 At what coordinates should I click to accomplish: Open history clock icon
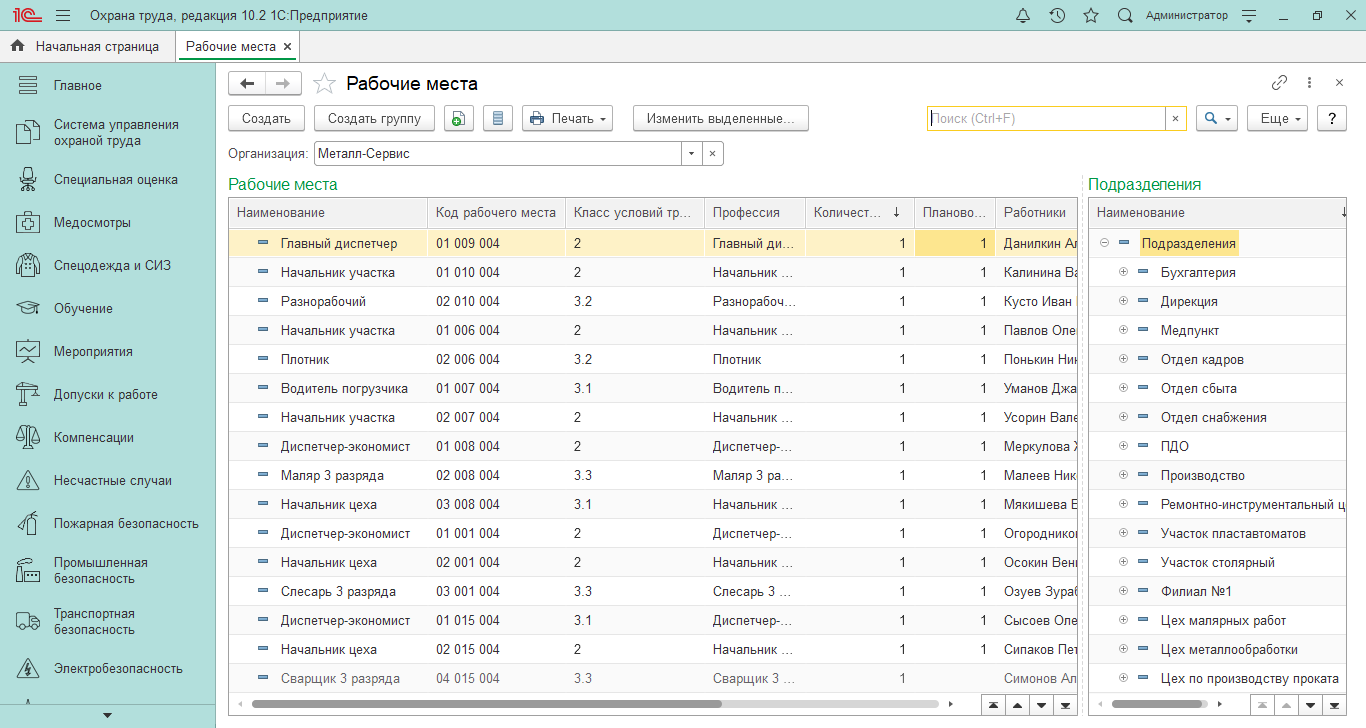coord(1057,16)
